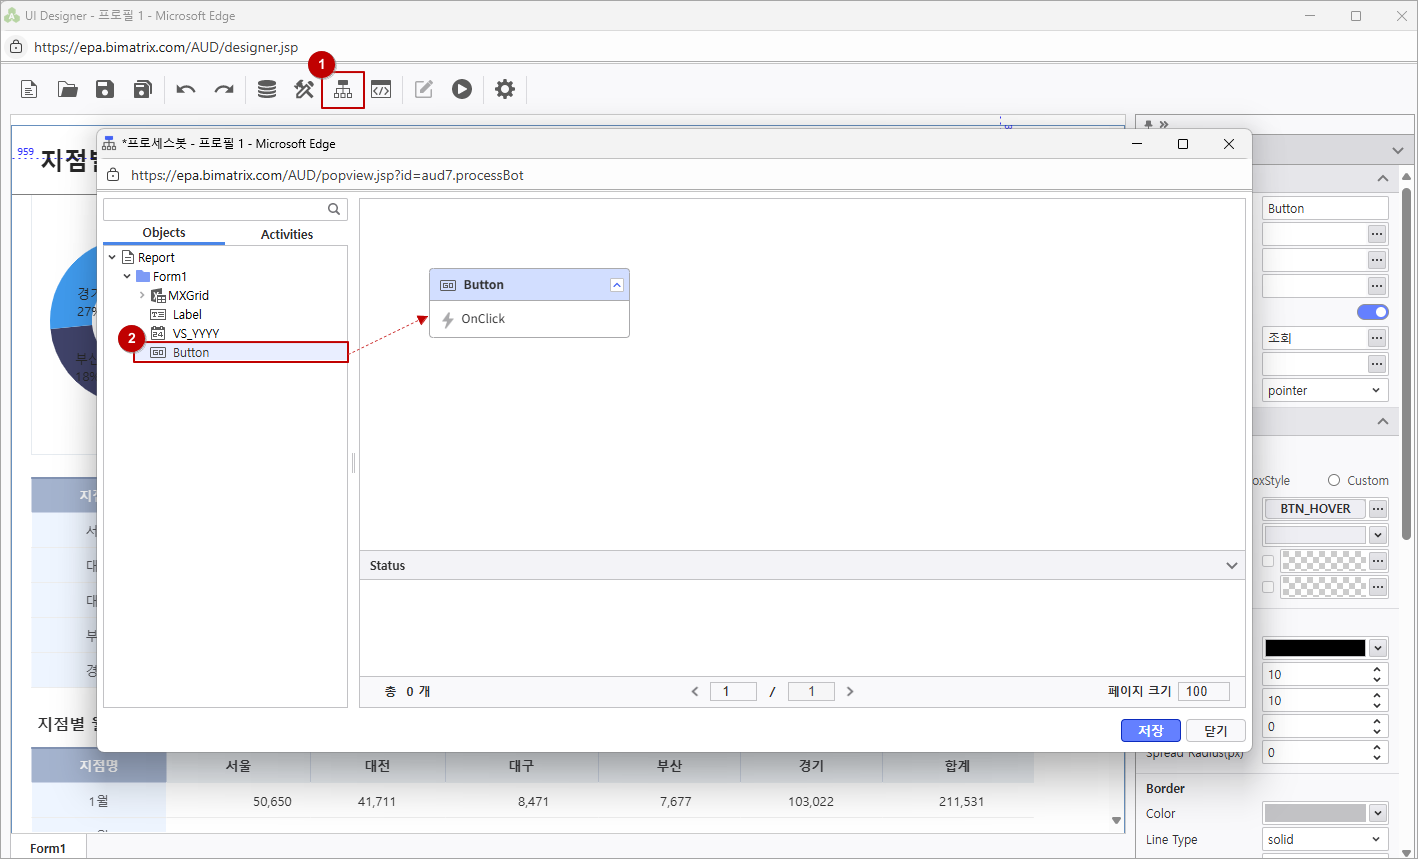Screen dimensions: 1418x859
Task: Click the black color swatch
Action: [x=1314, y=648]
